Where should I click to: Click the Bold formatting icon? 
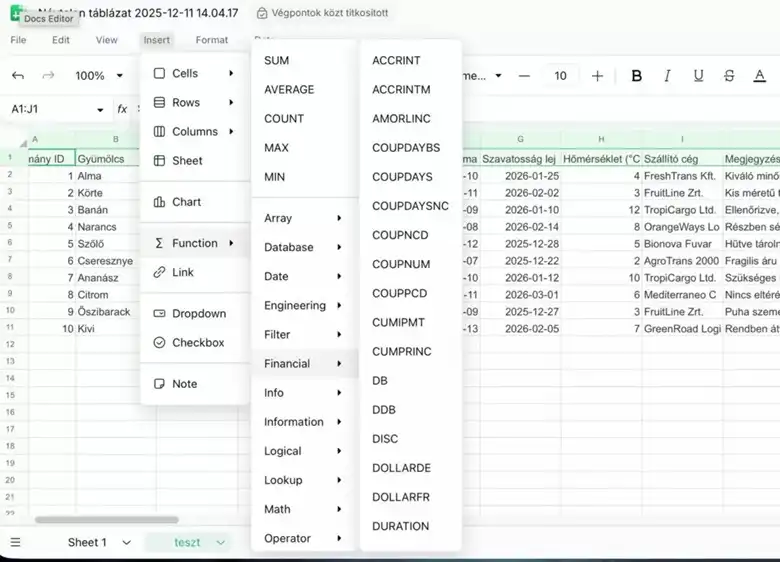(x=637, y=76)
